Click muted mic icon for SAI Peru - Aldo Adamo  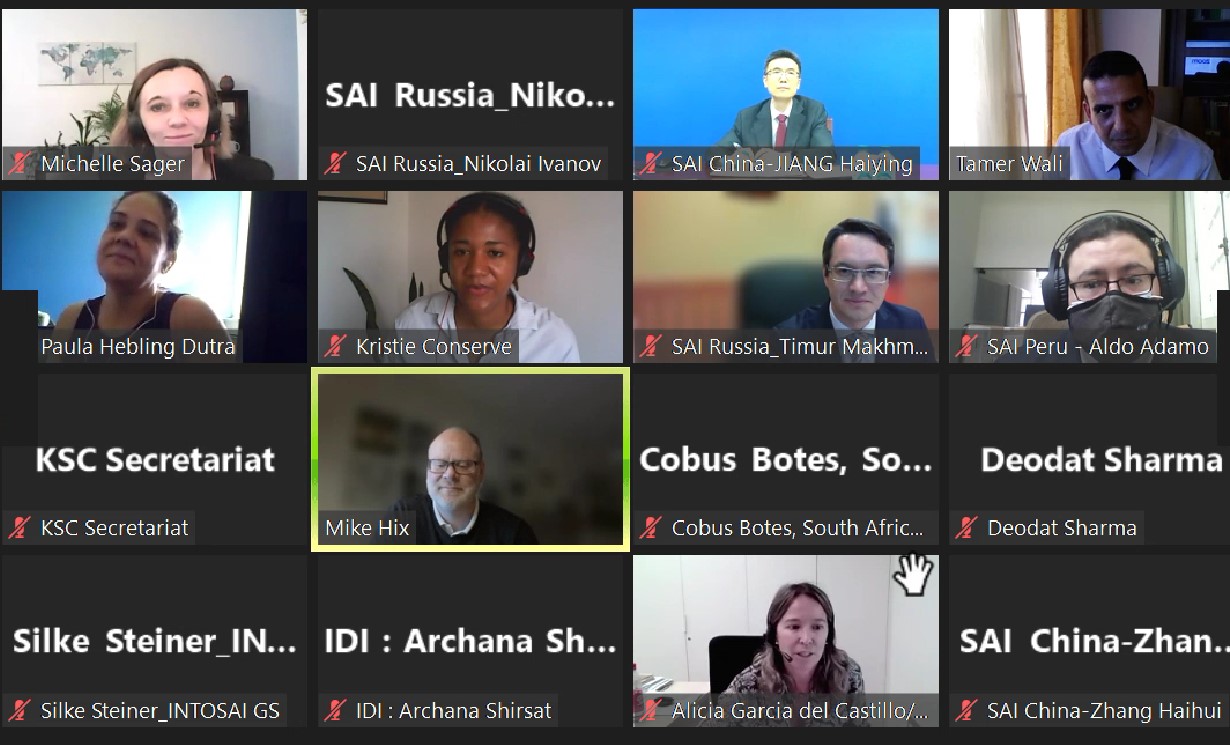[x=966, y=347]
